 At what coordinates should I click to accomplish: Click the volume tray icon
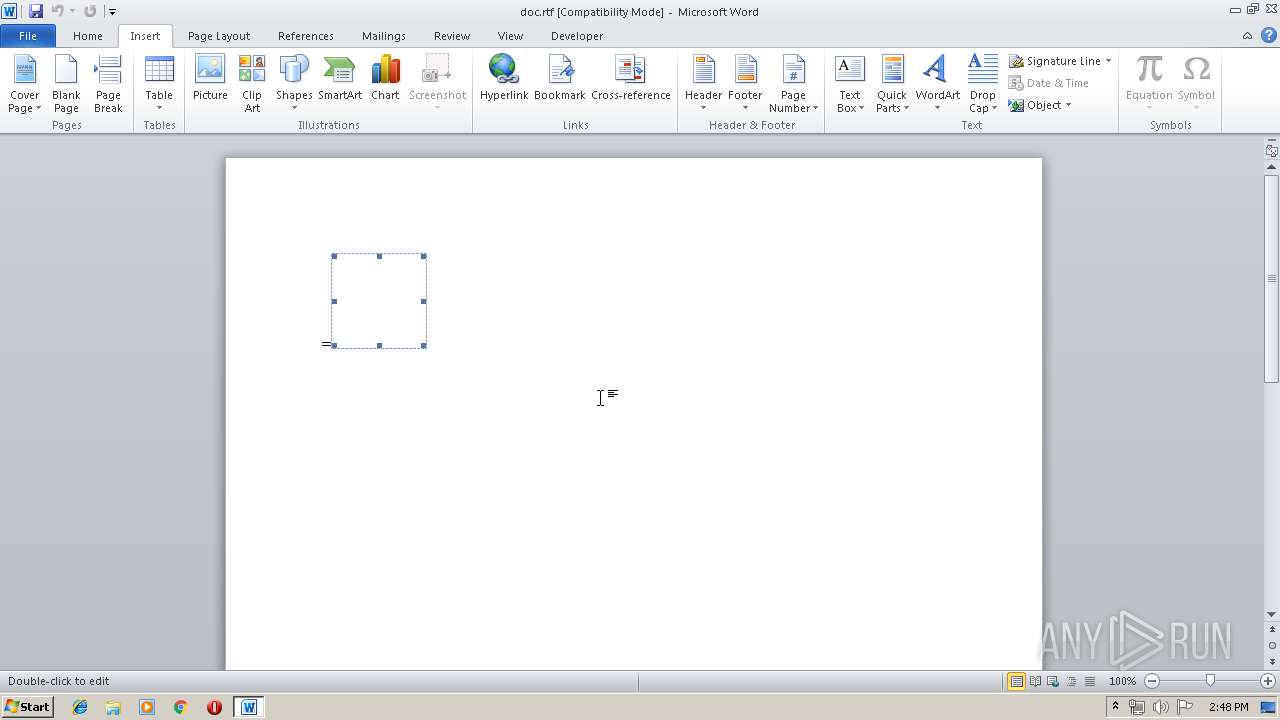1160,707
